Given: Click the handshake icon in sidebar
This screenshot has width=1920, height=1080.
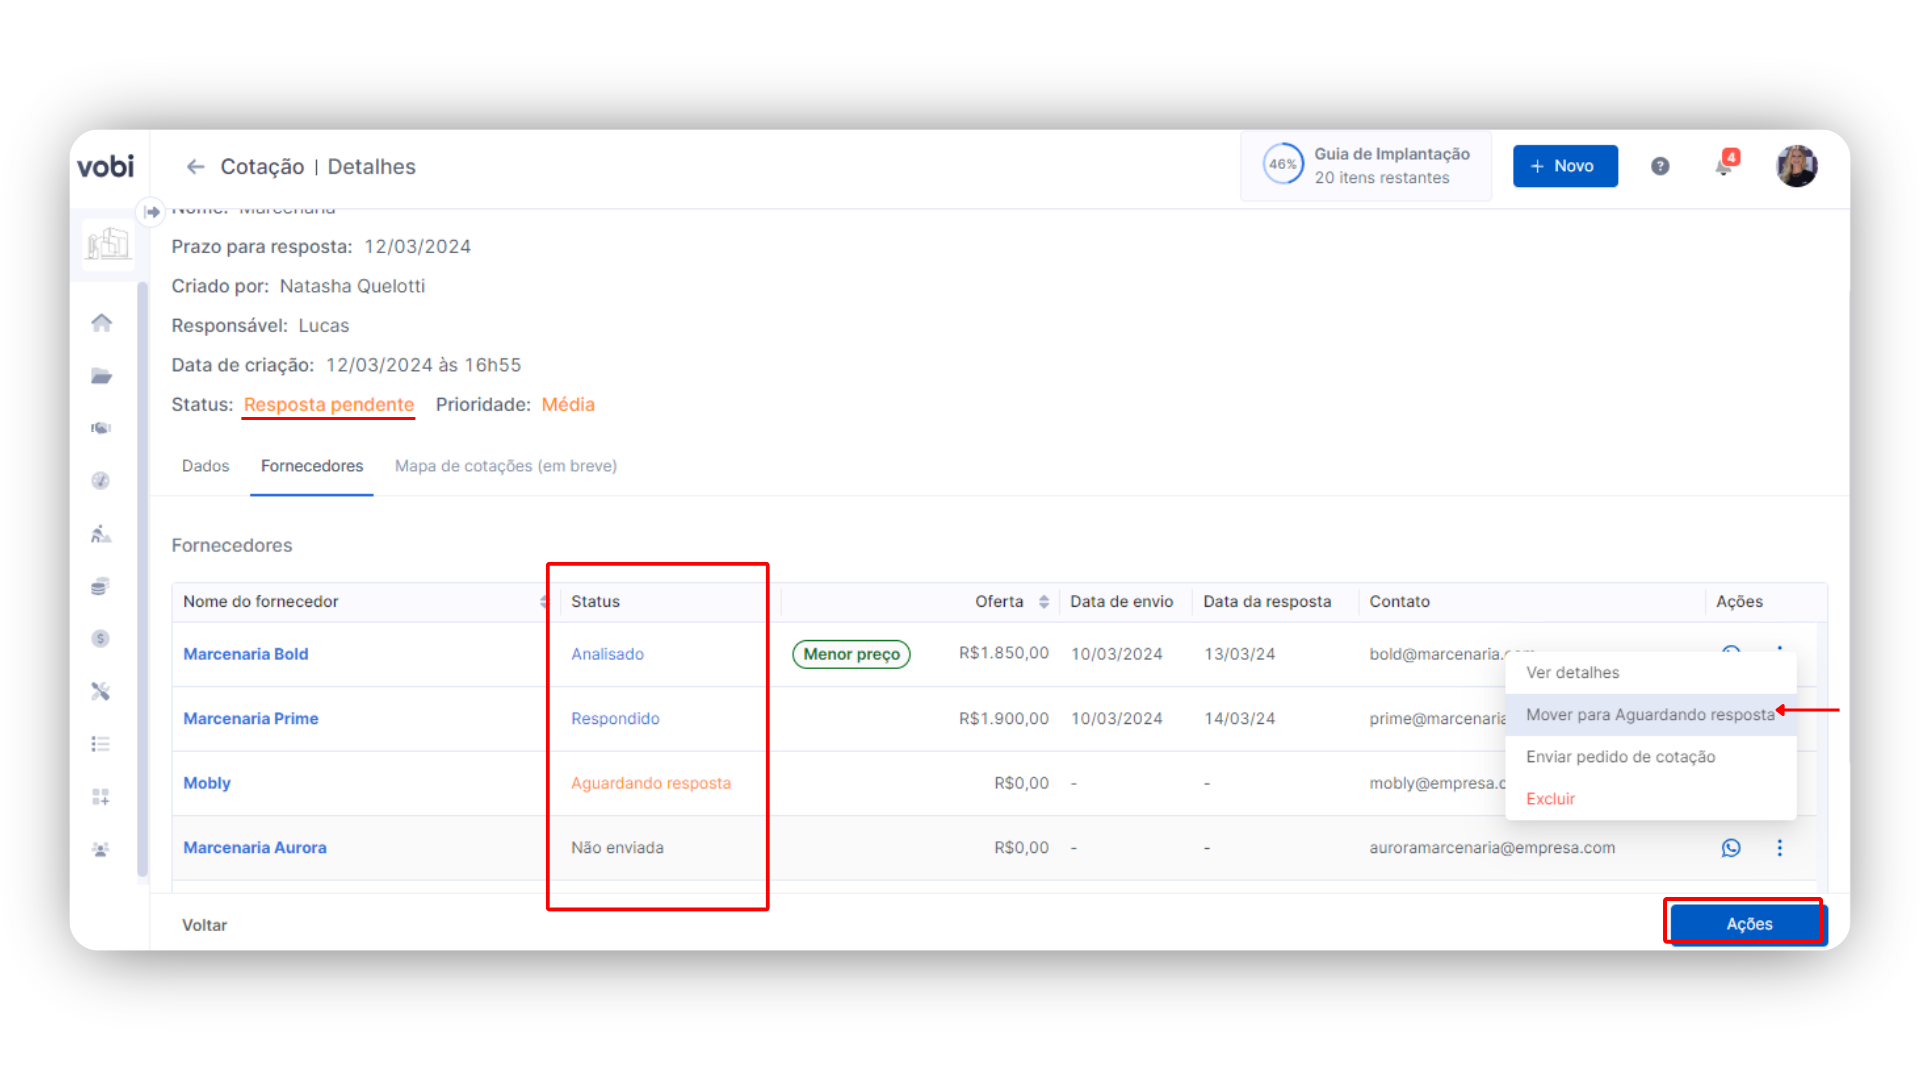Looking at the screenshot, I should click(101, 428).
